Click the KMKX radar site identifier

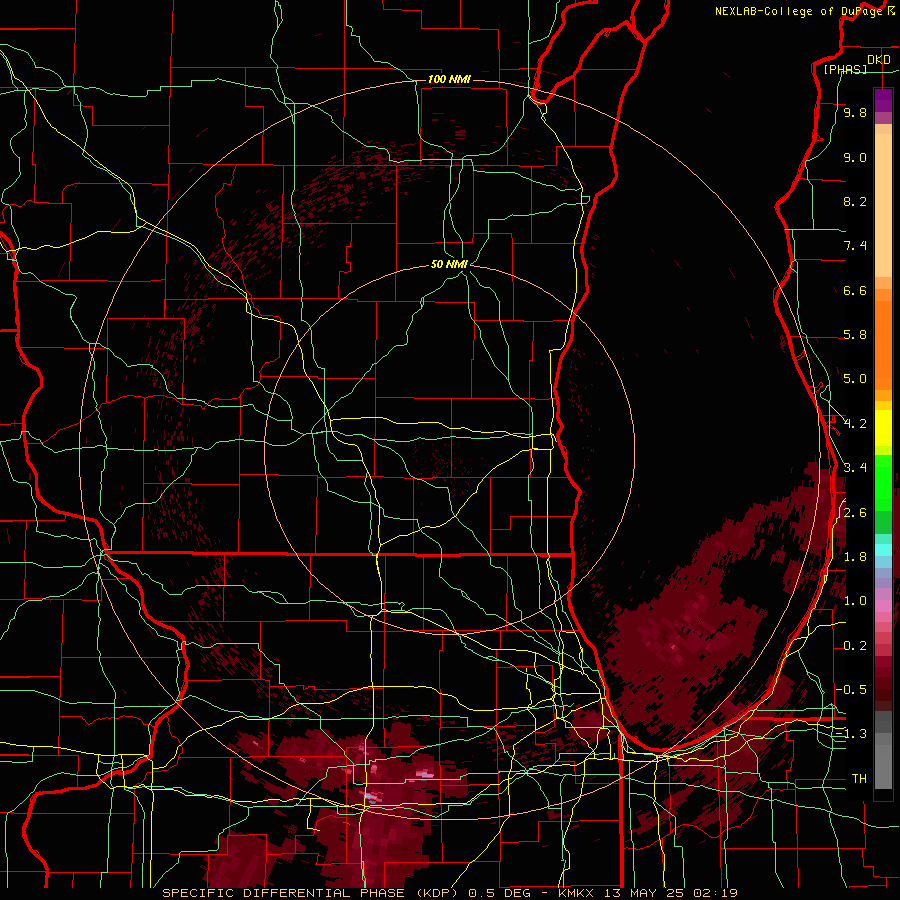click(x=577, y=893)
